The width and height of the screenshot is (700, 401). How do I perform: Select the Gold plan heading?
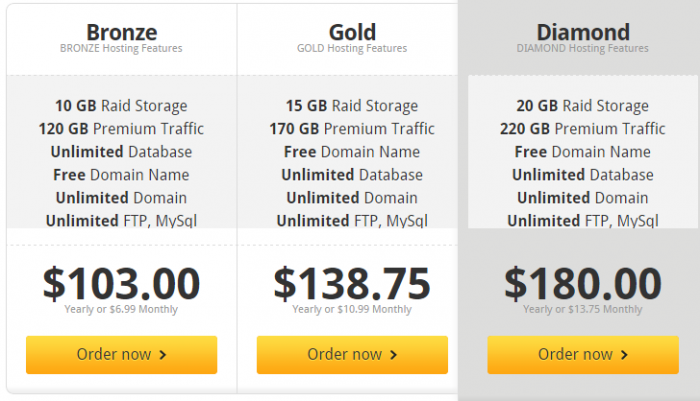click(352, 31)
